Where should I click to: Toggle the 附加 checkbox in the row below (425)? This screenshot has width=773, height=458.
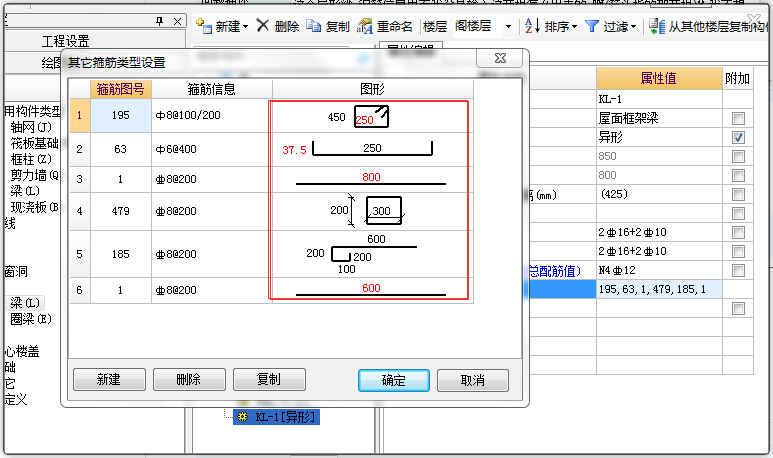point(738,213)
